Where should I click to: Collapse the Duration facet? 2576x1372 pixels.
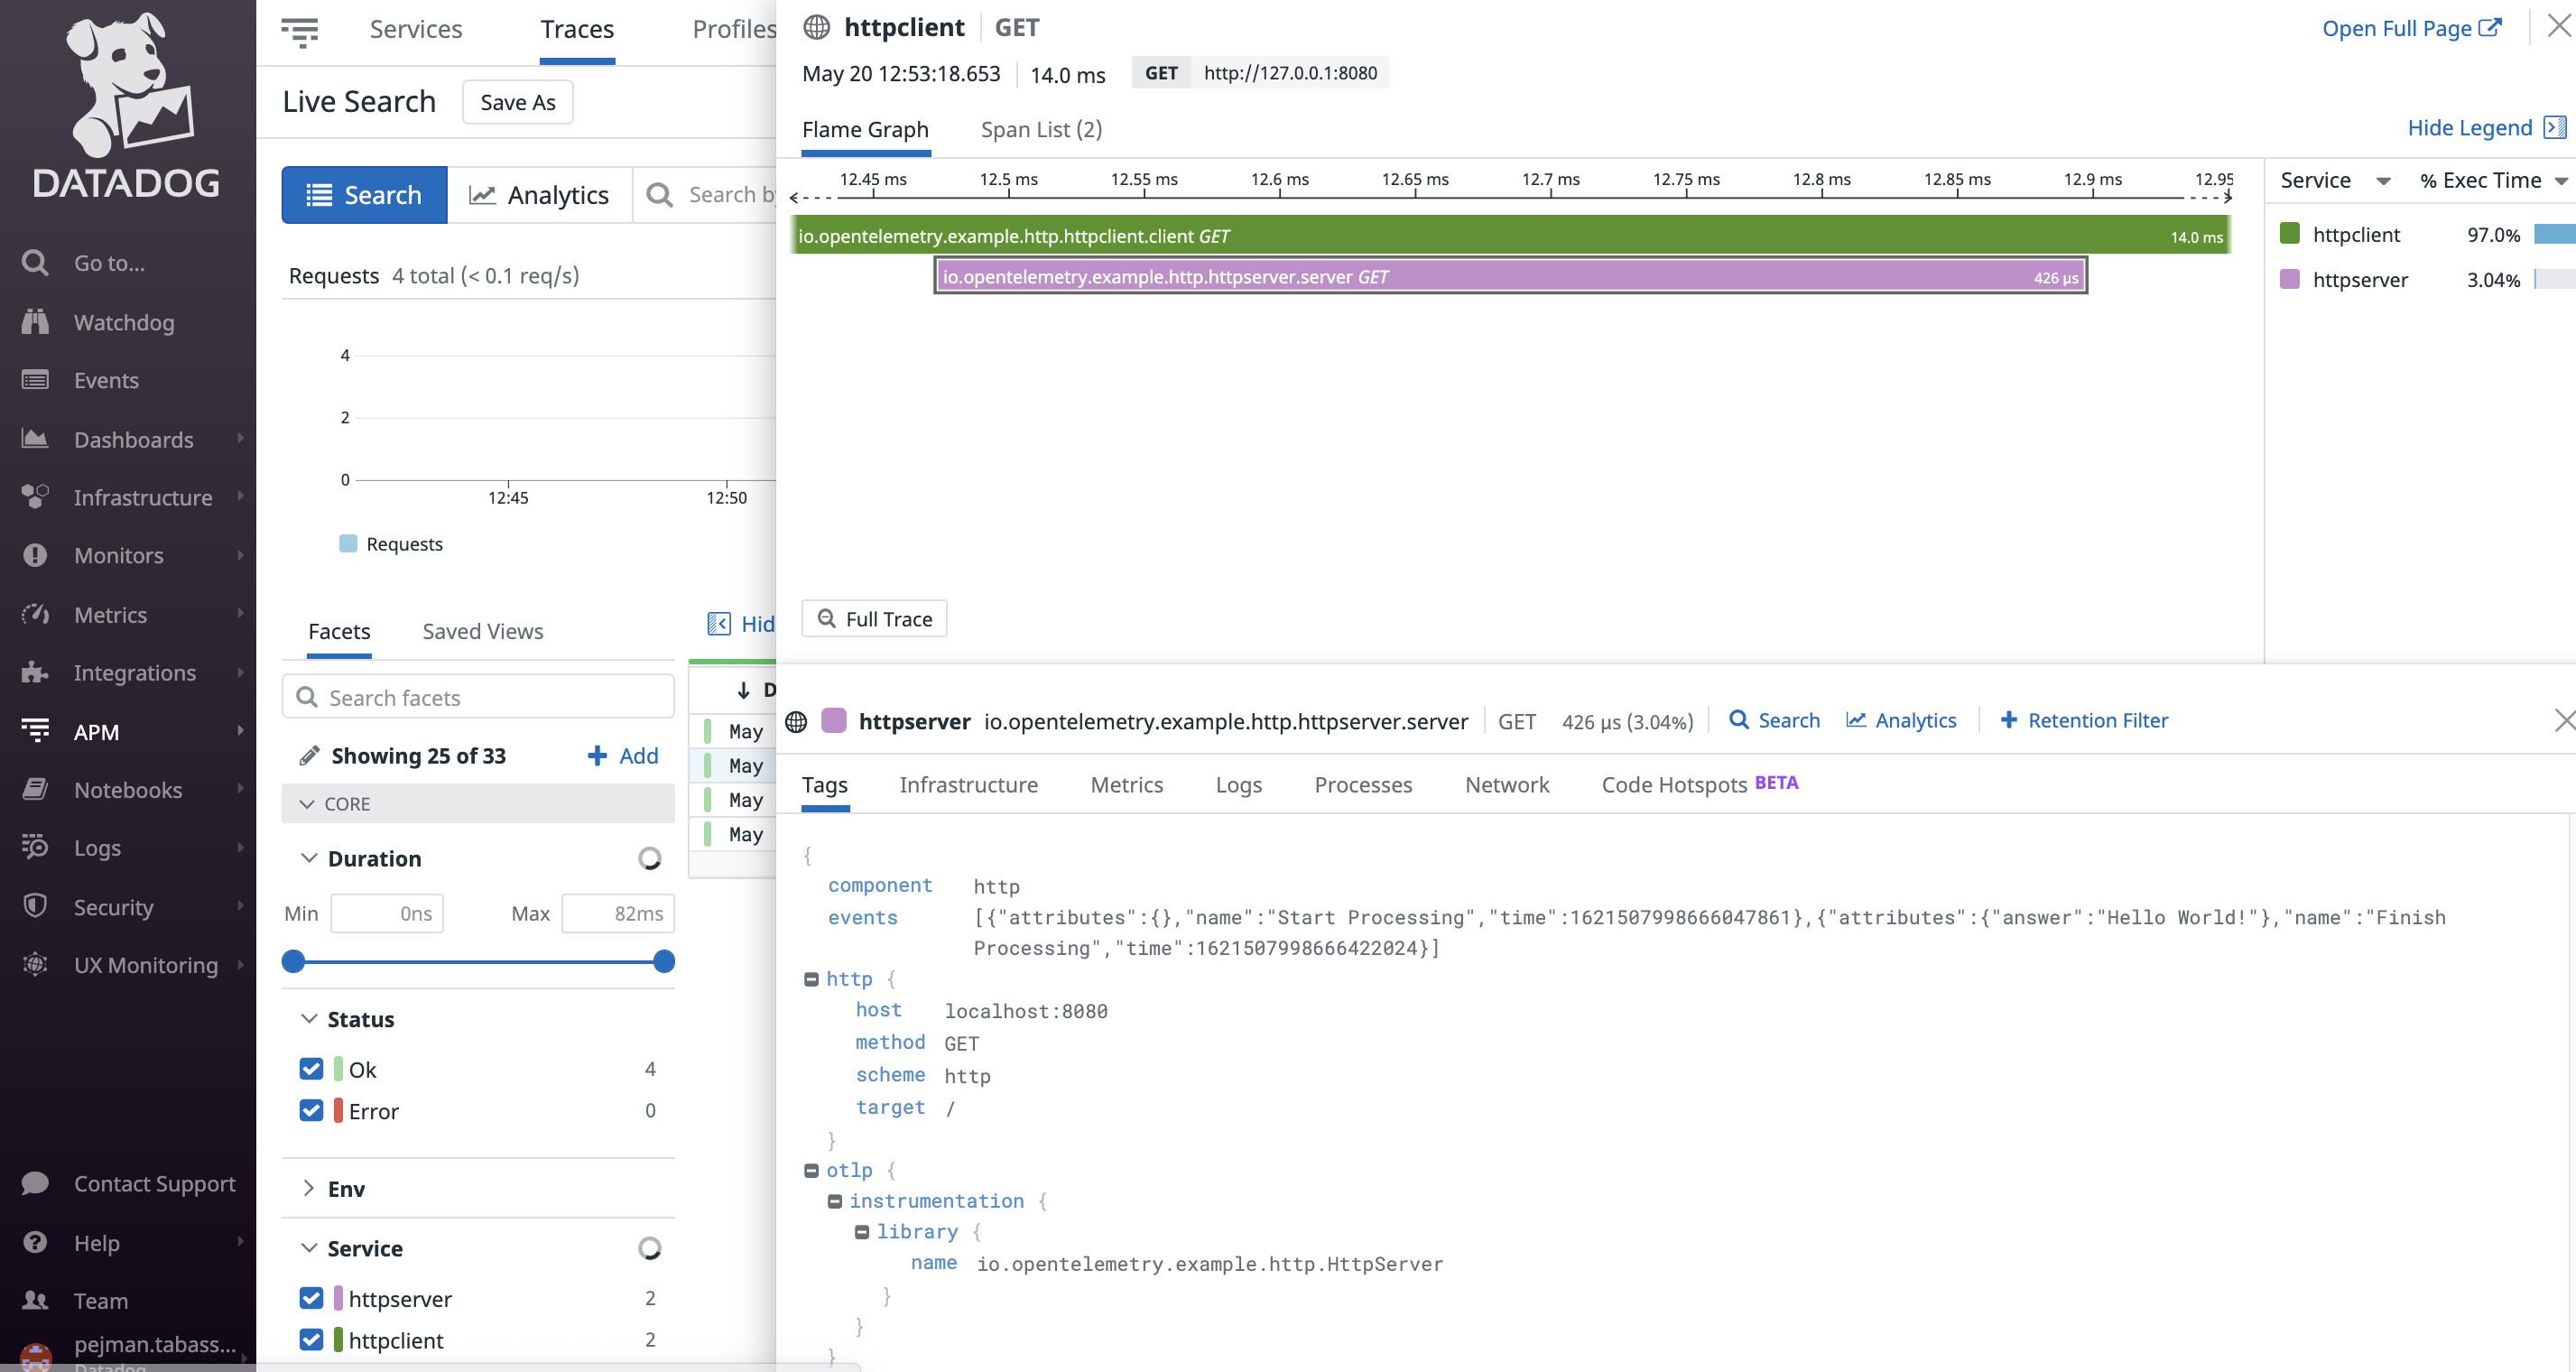(308, 858)
